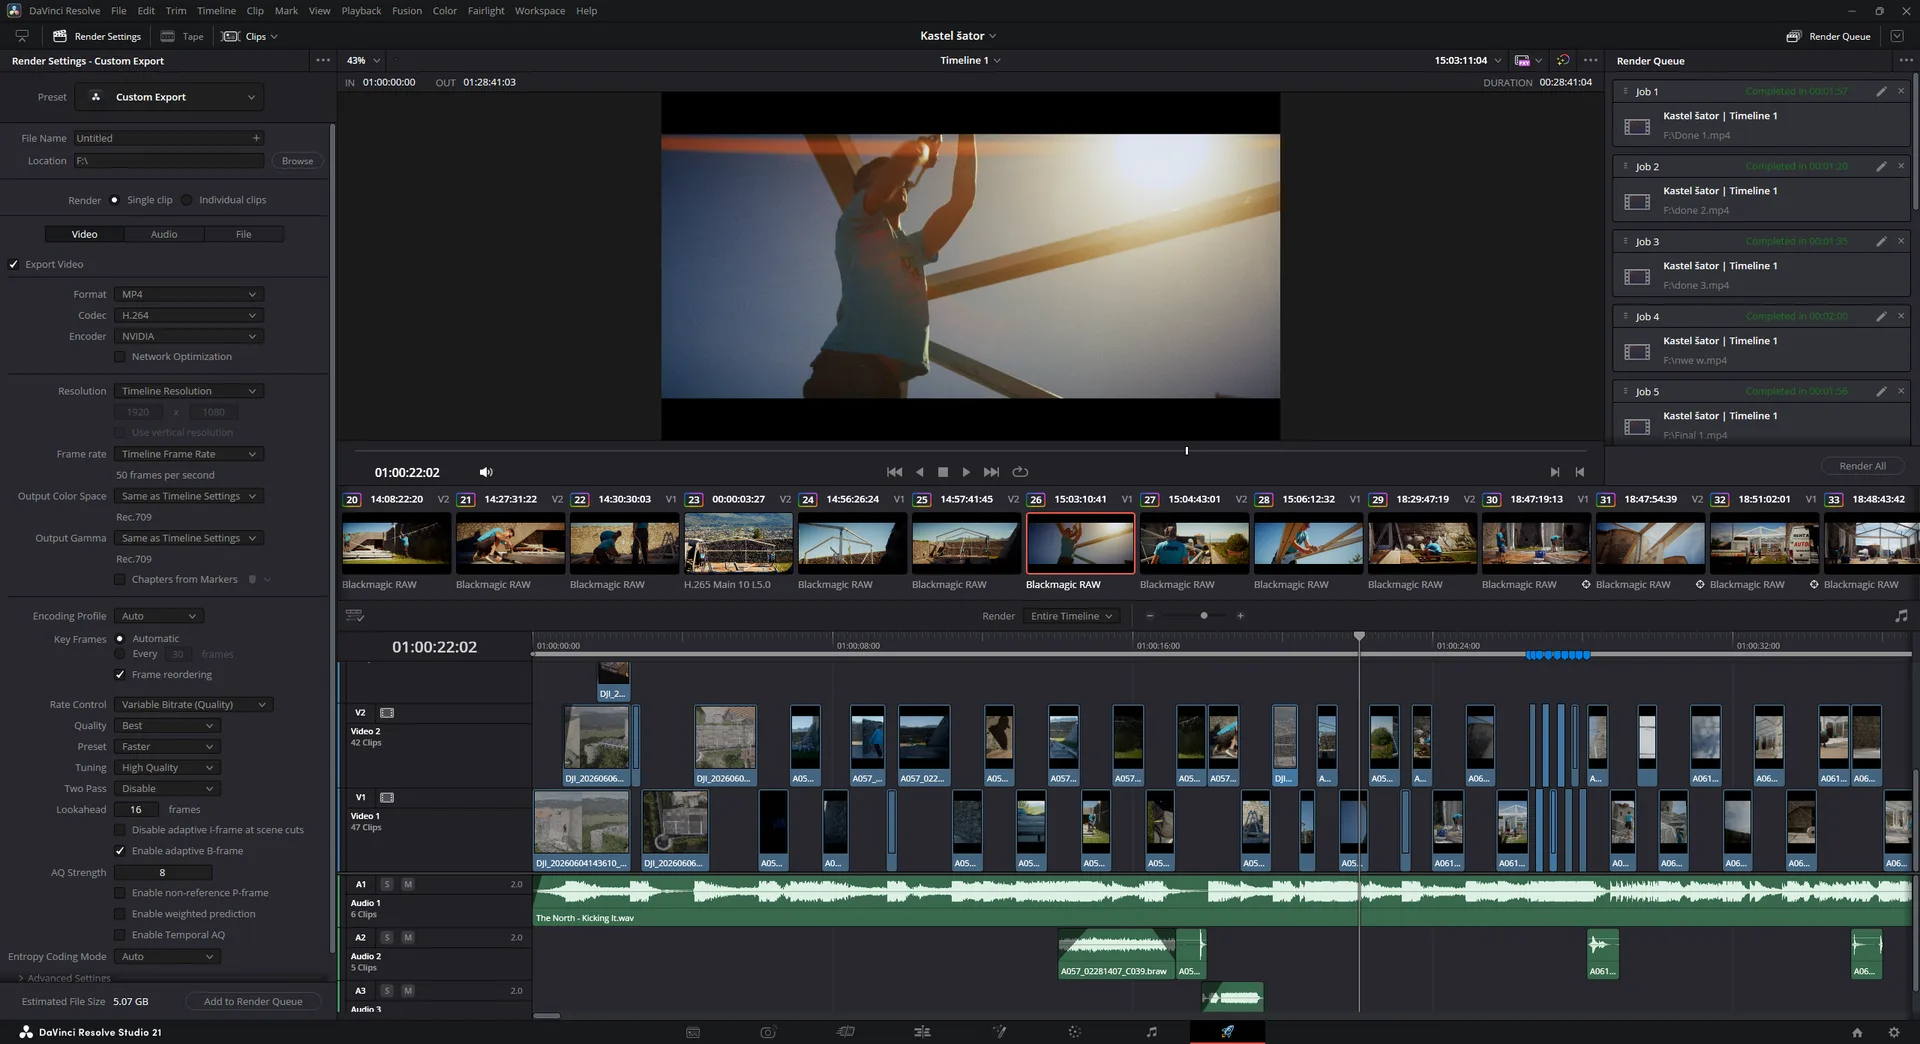The width and height of the screenshot is (1920, 1044).
Task: Open the Playback menu
Action: 361,11
